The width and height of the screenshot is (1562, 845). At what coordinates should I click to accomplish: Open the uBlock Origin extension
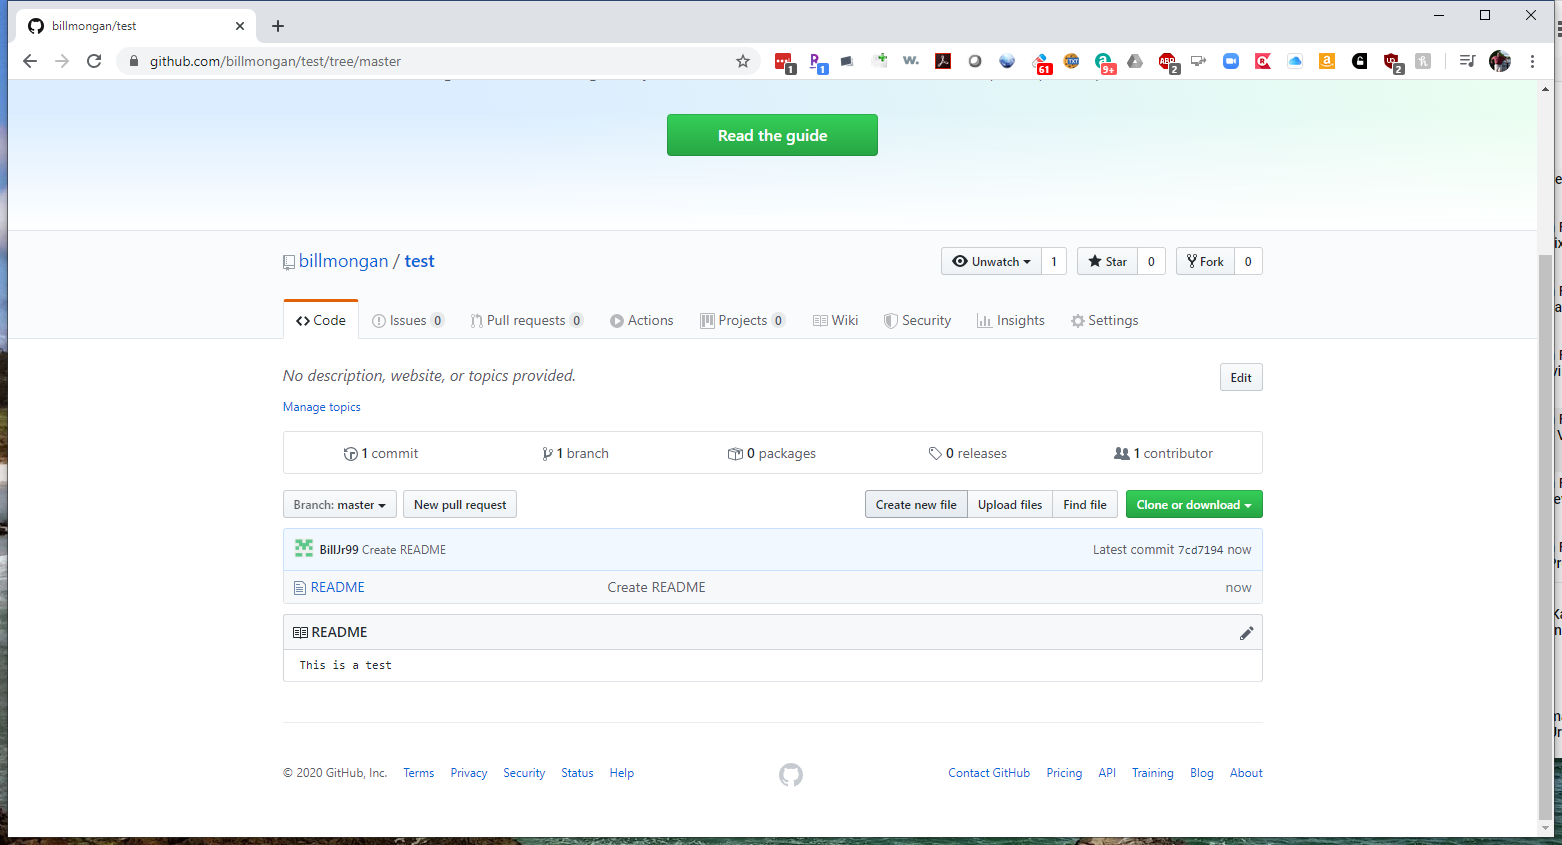(1391, 61)
